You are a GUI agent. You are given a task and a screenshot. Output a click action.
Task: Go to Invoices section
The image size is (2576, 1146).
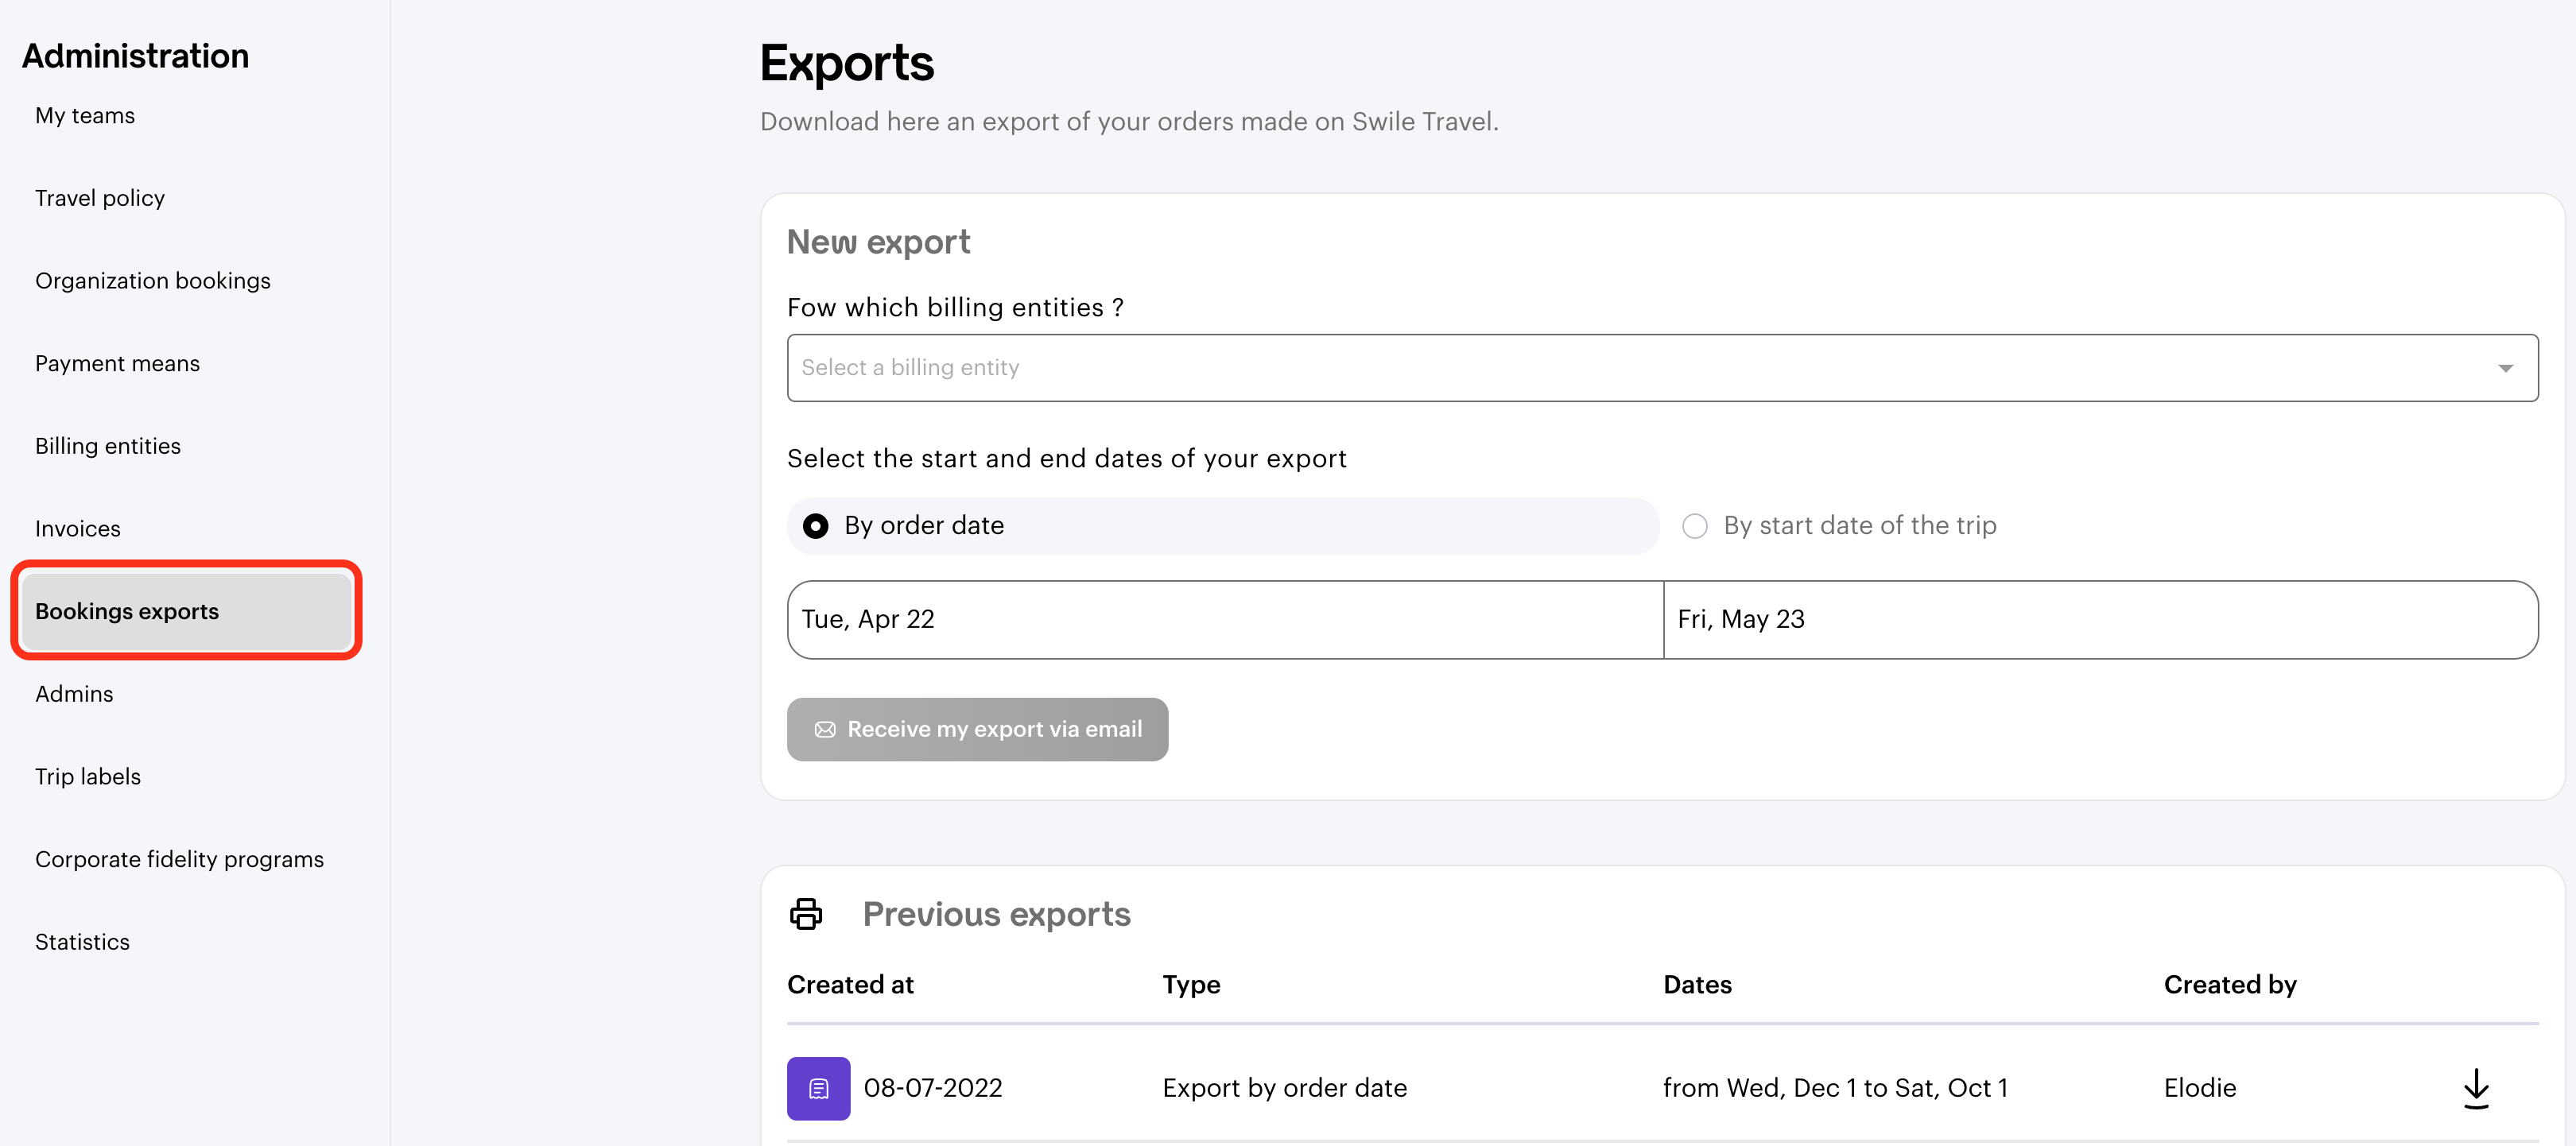tap(78, 529)
